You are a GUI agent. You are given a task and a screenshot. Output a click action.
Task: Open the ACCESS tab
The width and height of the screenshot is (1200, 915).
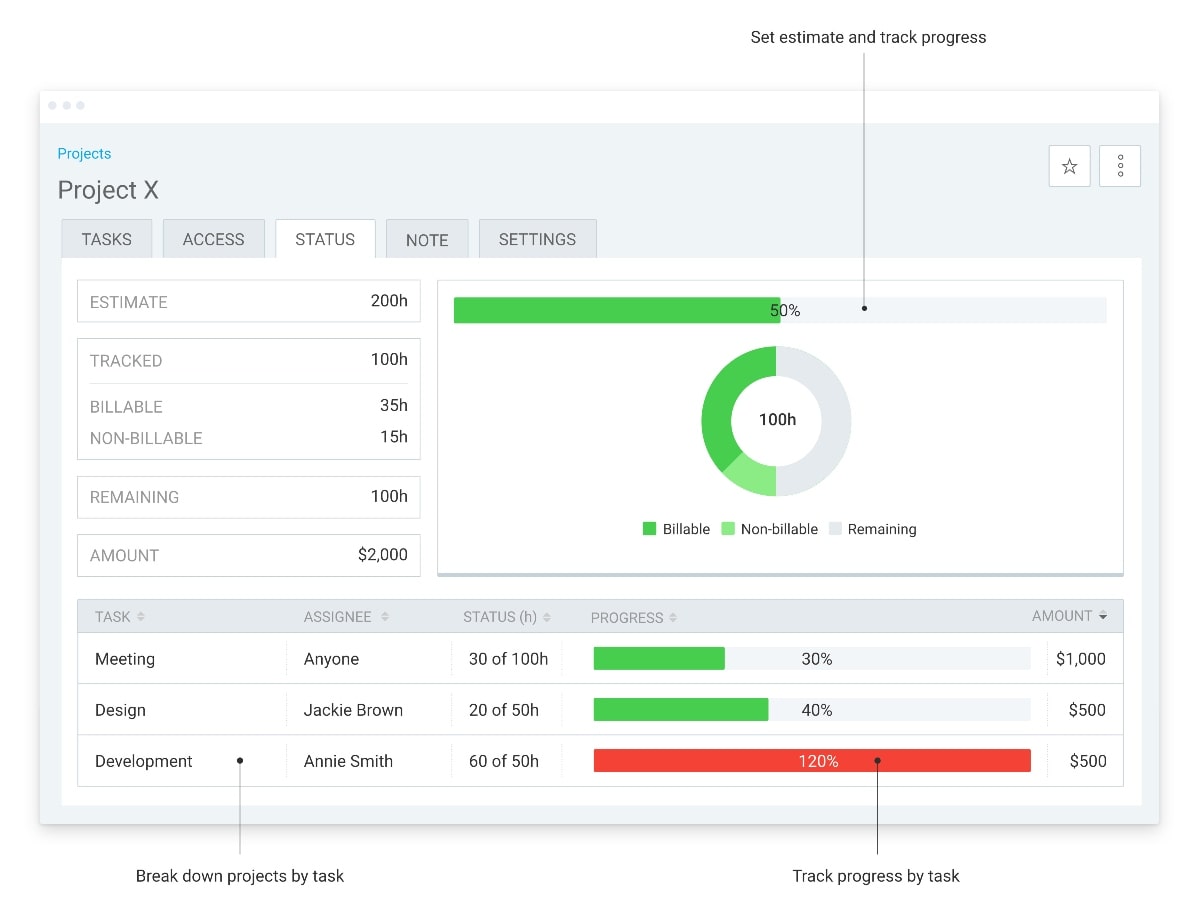click(x=214, y=239)
